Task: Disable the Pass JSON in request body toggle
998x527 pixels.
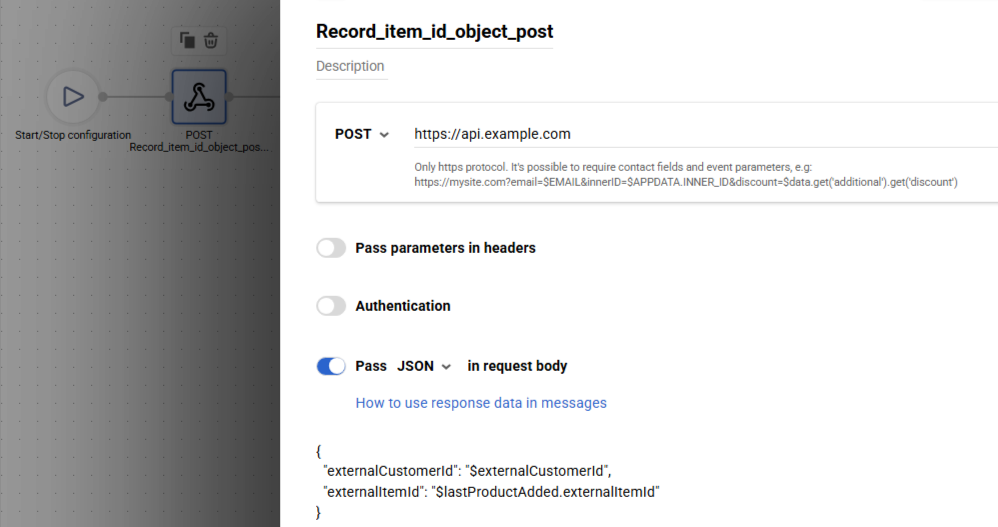Action: pos(331,366)
